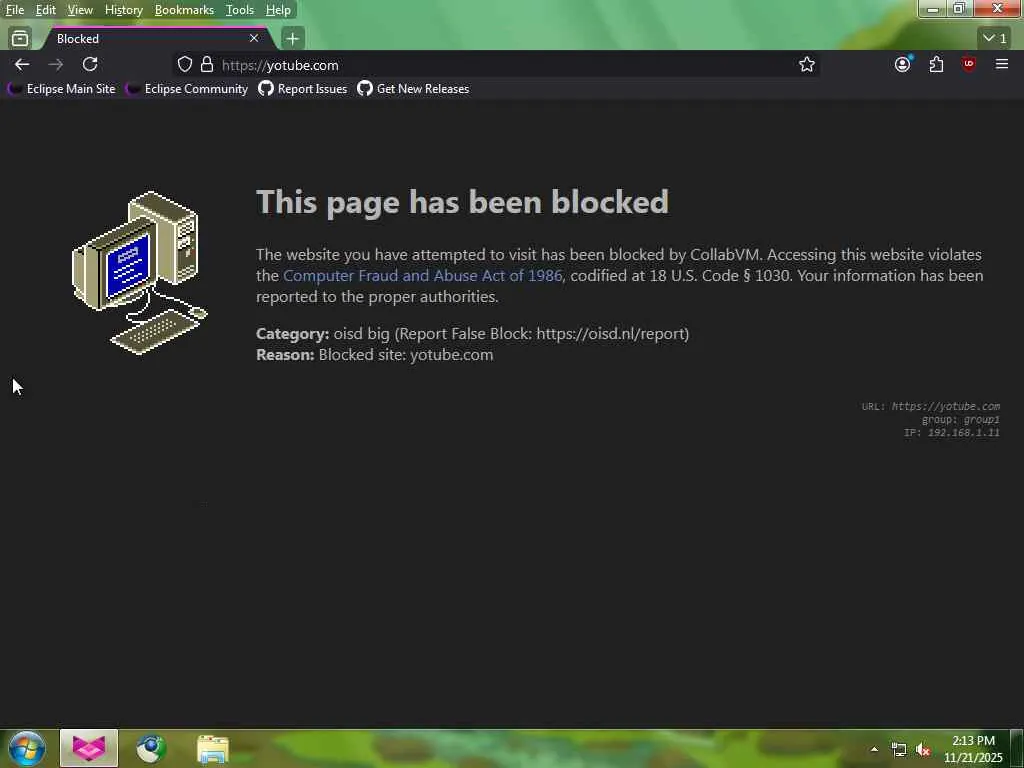Click the retro computer illustration

[139, 273]
